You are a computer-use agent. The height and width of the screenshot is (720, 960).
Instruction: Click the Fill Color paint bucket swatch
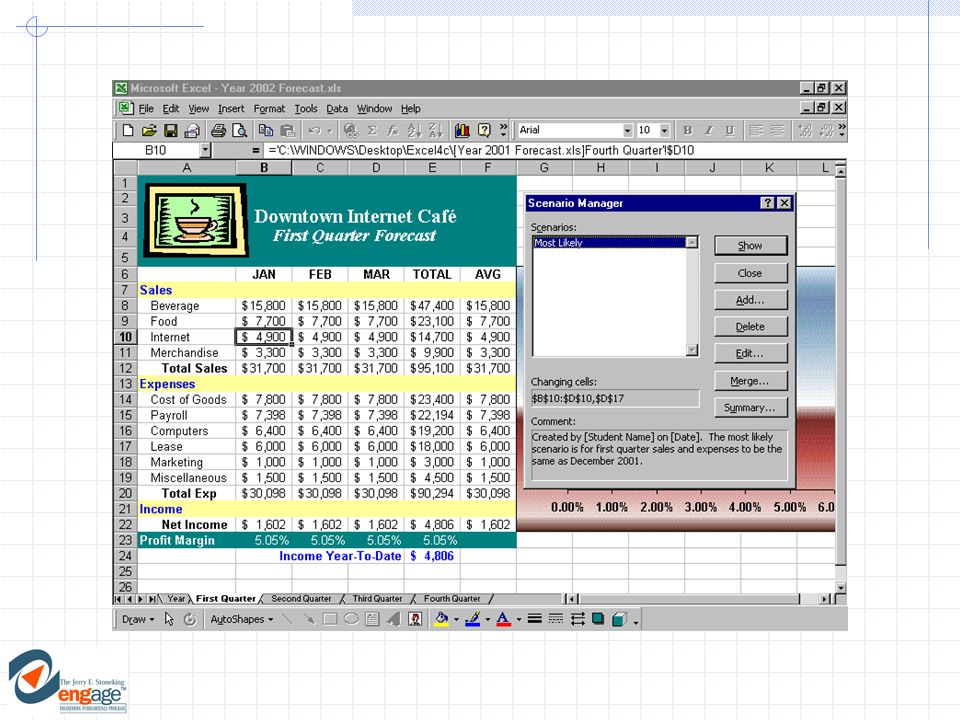441,619
